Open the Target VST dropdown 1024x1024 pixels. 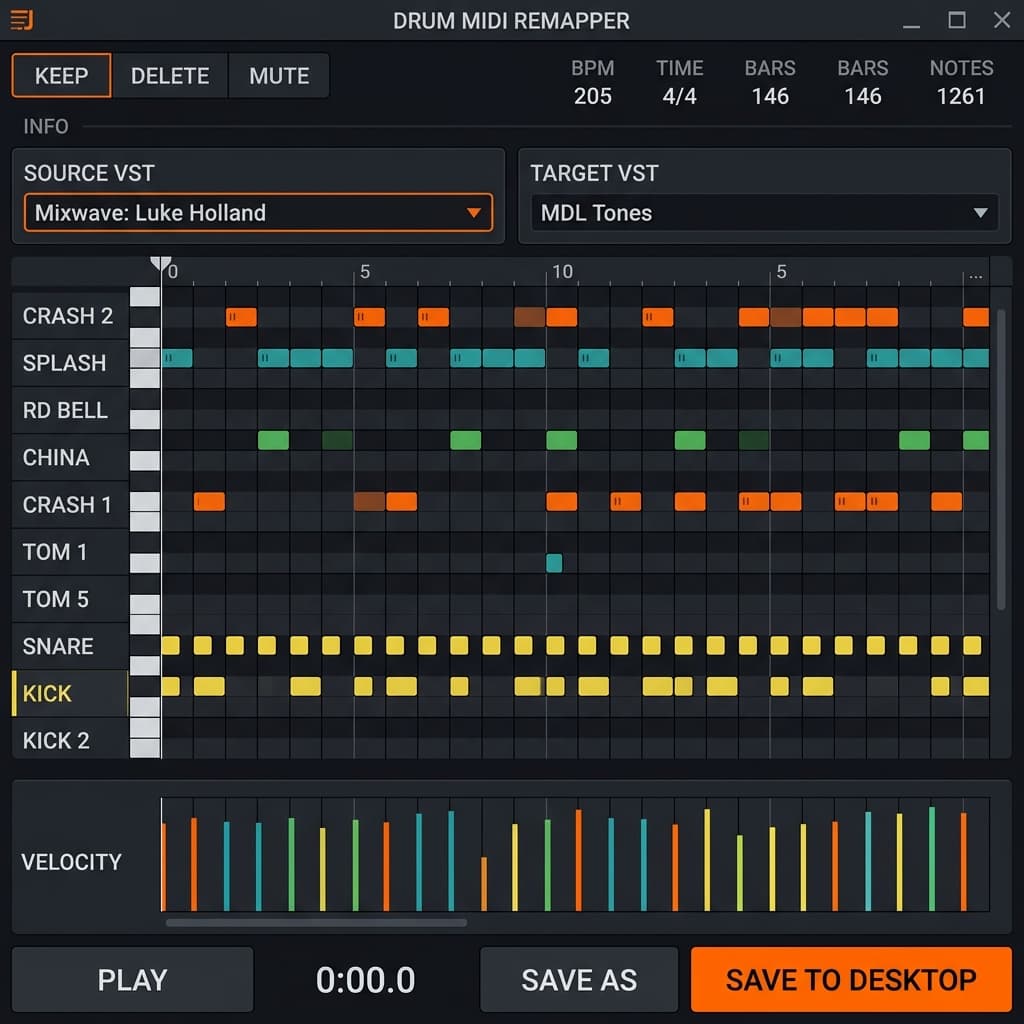tap(764, 212)
